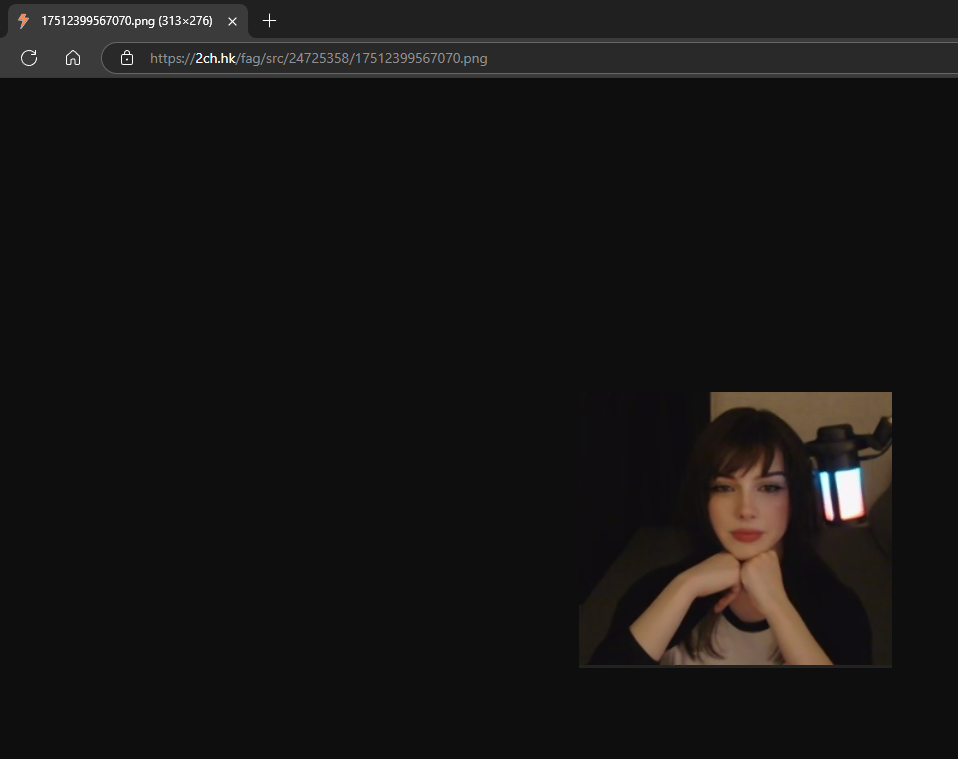Go to the browser home page
This screenshot has width=958, height=759.
click(x=73, y=58)
